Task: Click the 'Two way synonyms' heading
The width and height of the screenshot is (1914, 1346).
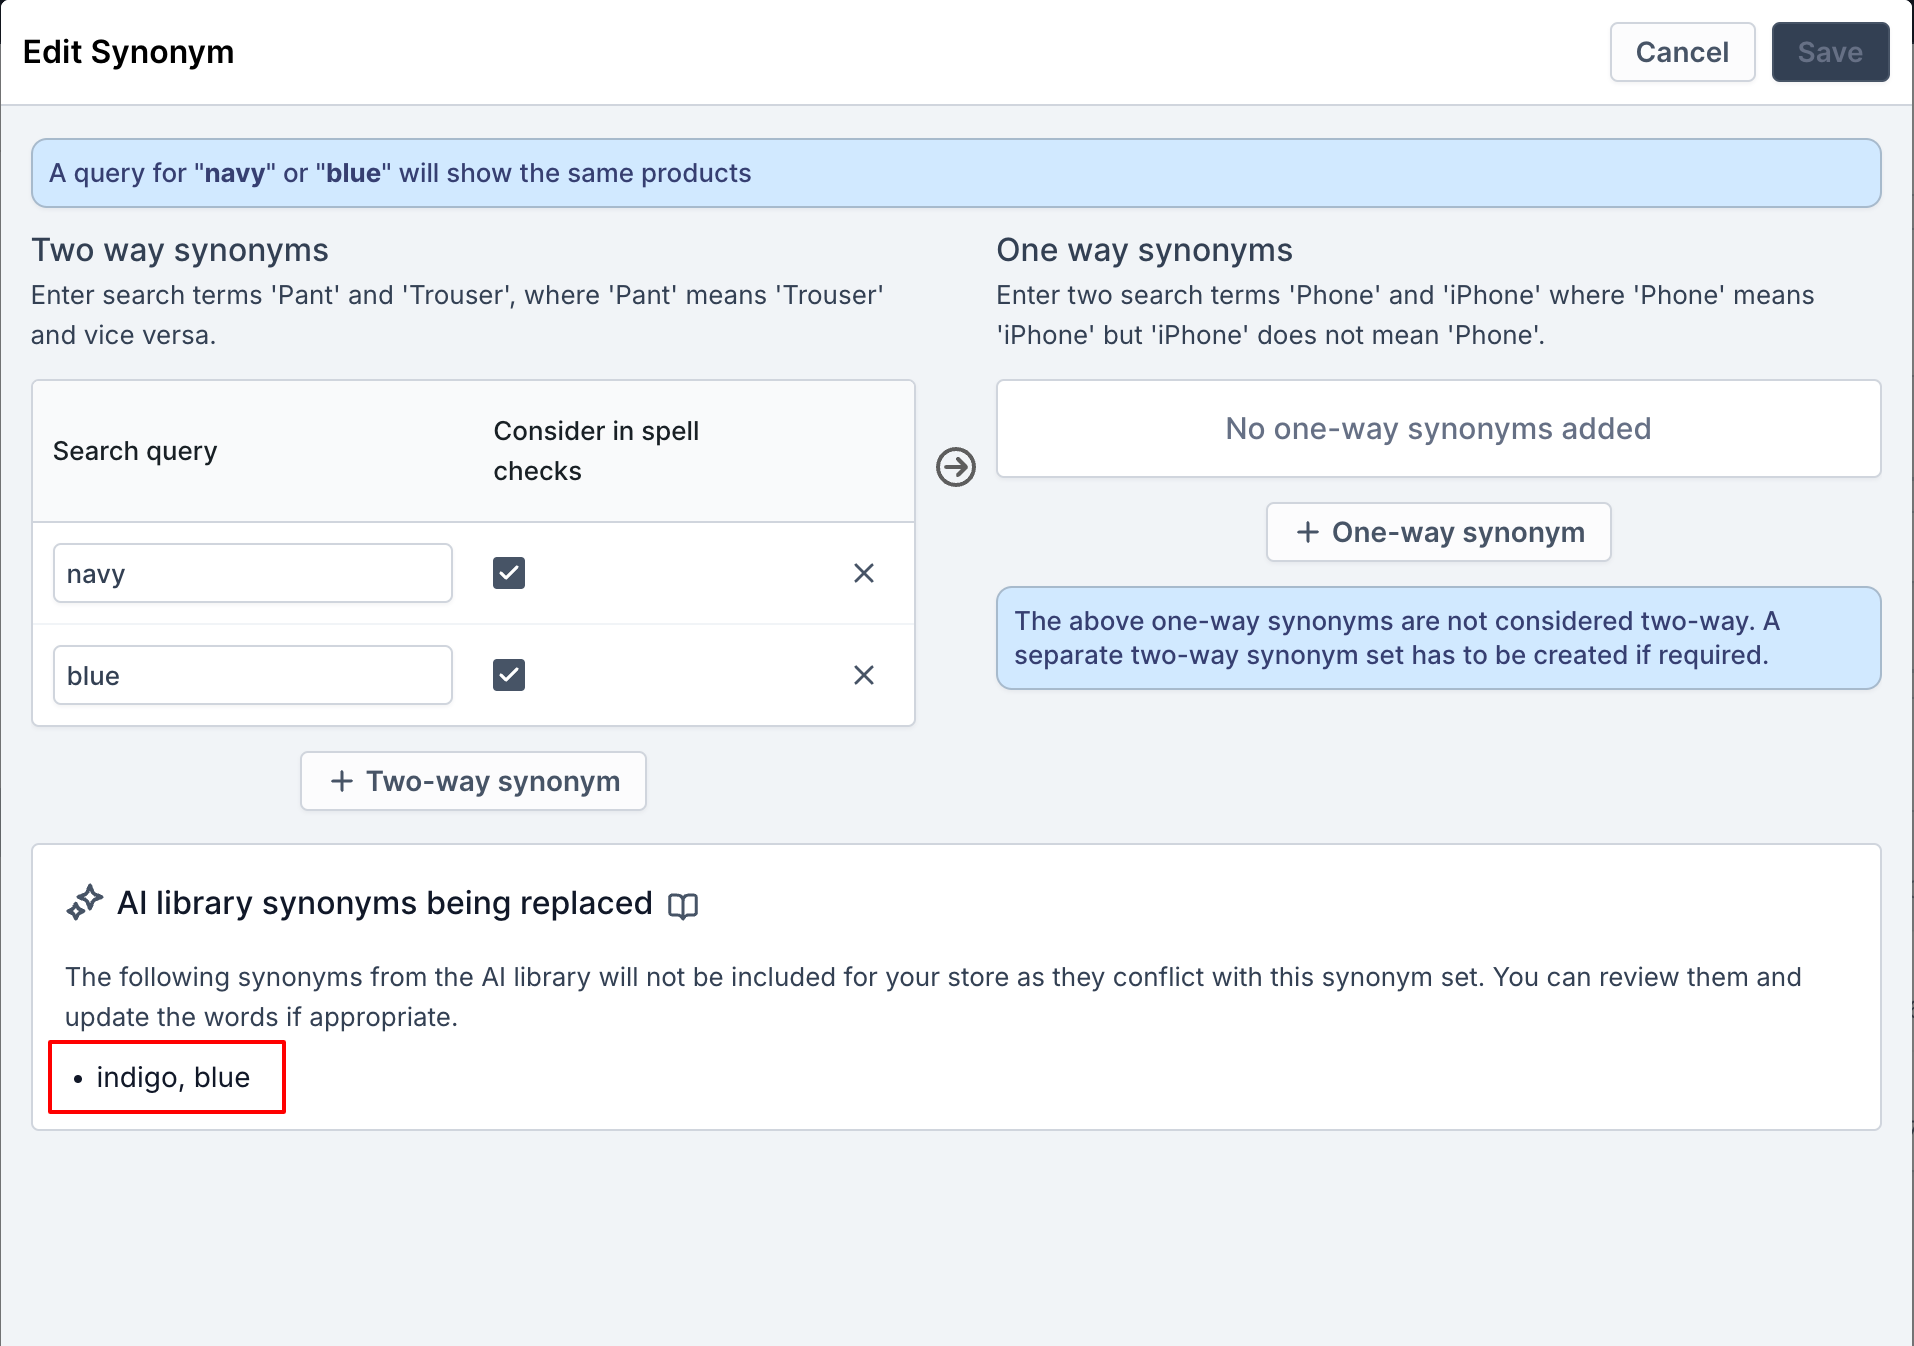Action: pyautogui.click(x=180, y=250)
